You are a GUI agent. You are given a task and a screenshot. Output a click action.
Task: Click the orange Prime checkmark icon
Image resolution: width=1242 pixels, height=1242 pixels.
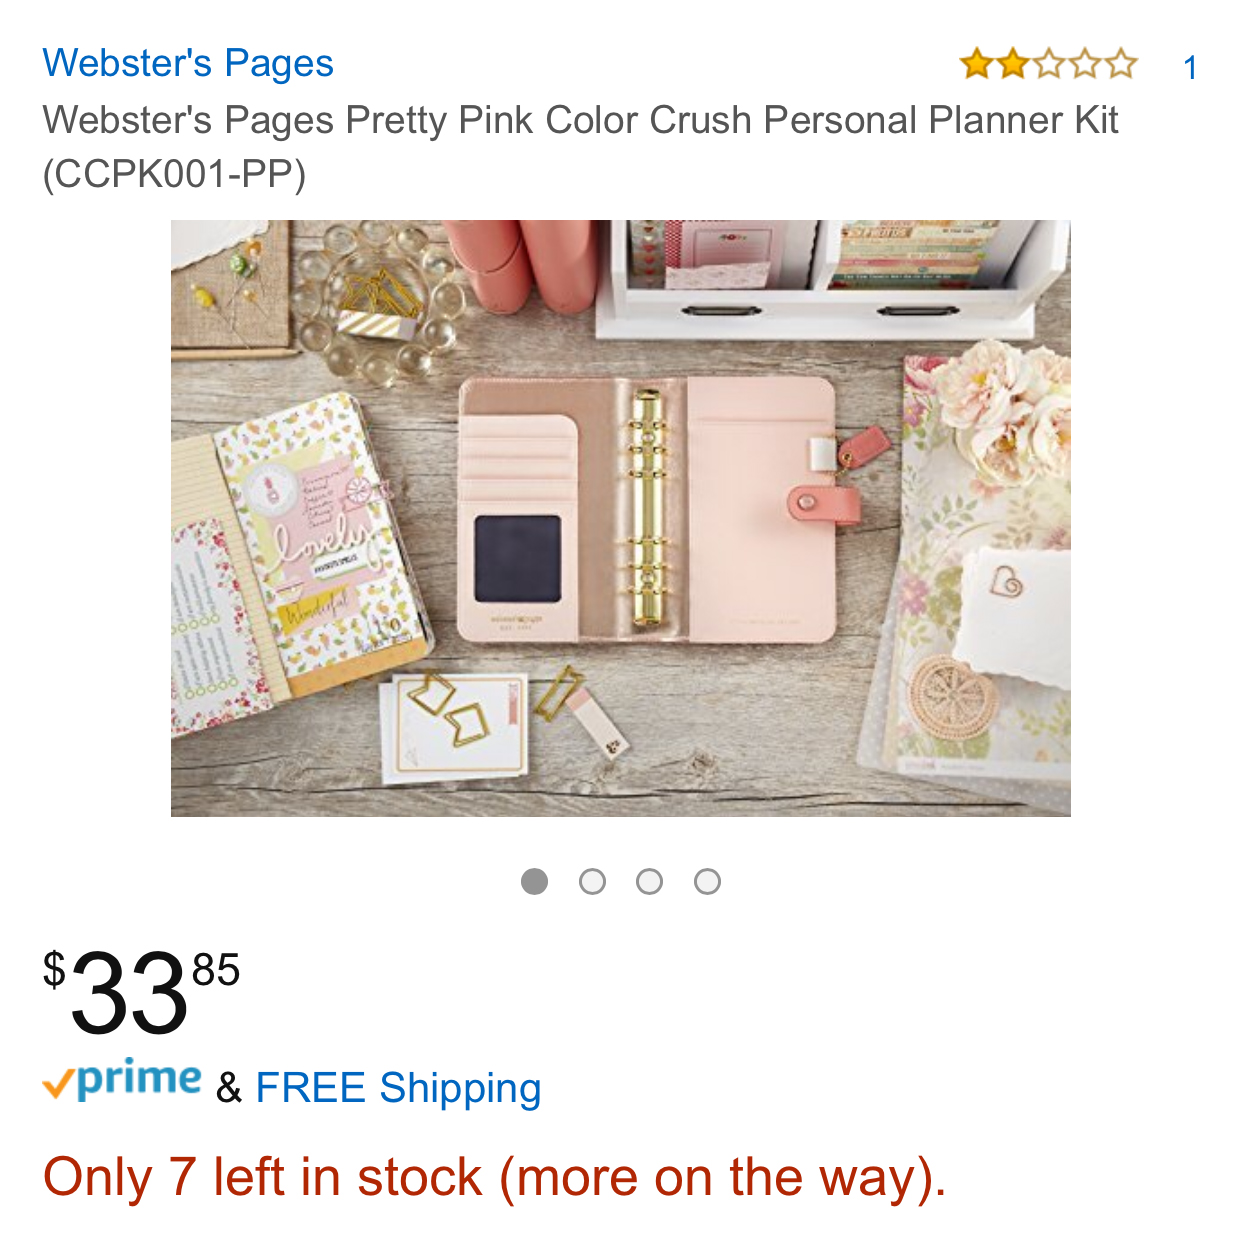[x=58, y=1084]
